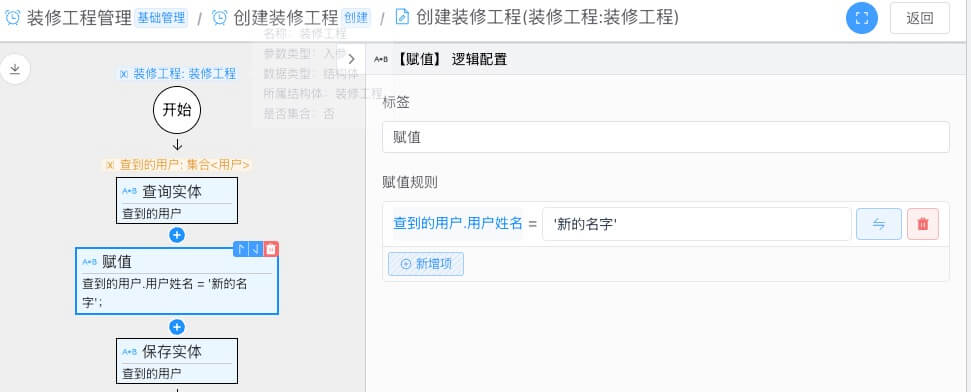The width and height of the screenshot is (971, 392).
Task: Click the 创建 tag in breadcrumb
Action: [x=355, y=18]
